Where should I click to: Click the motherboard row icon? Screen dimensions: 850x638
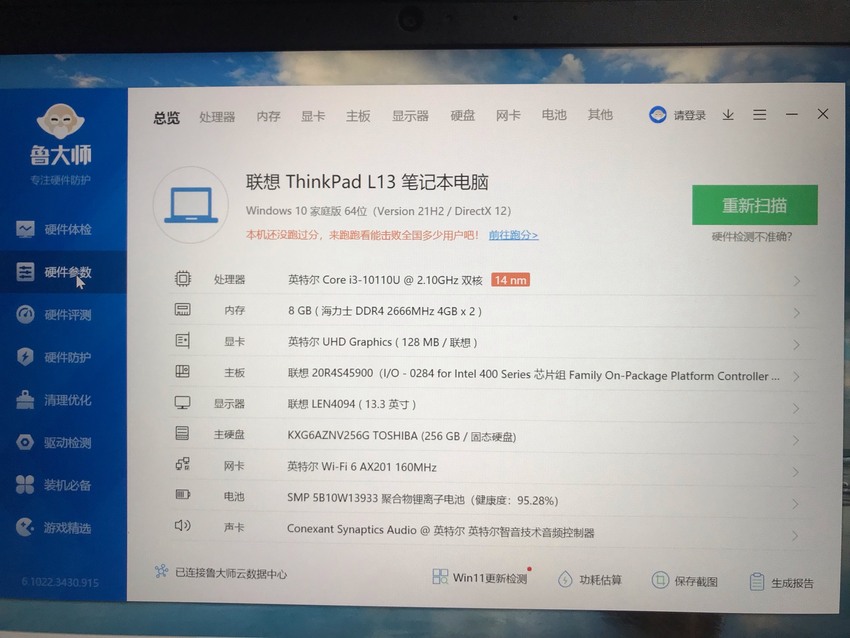[183, 372]
